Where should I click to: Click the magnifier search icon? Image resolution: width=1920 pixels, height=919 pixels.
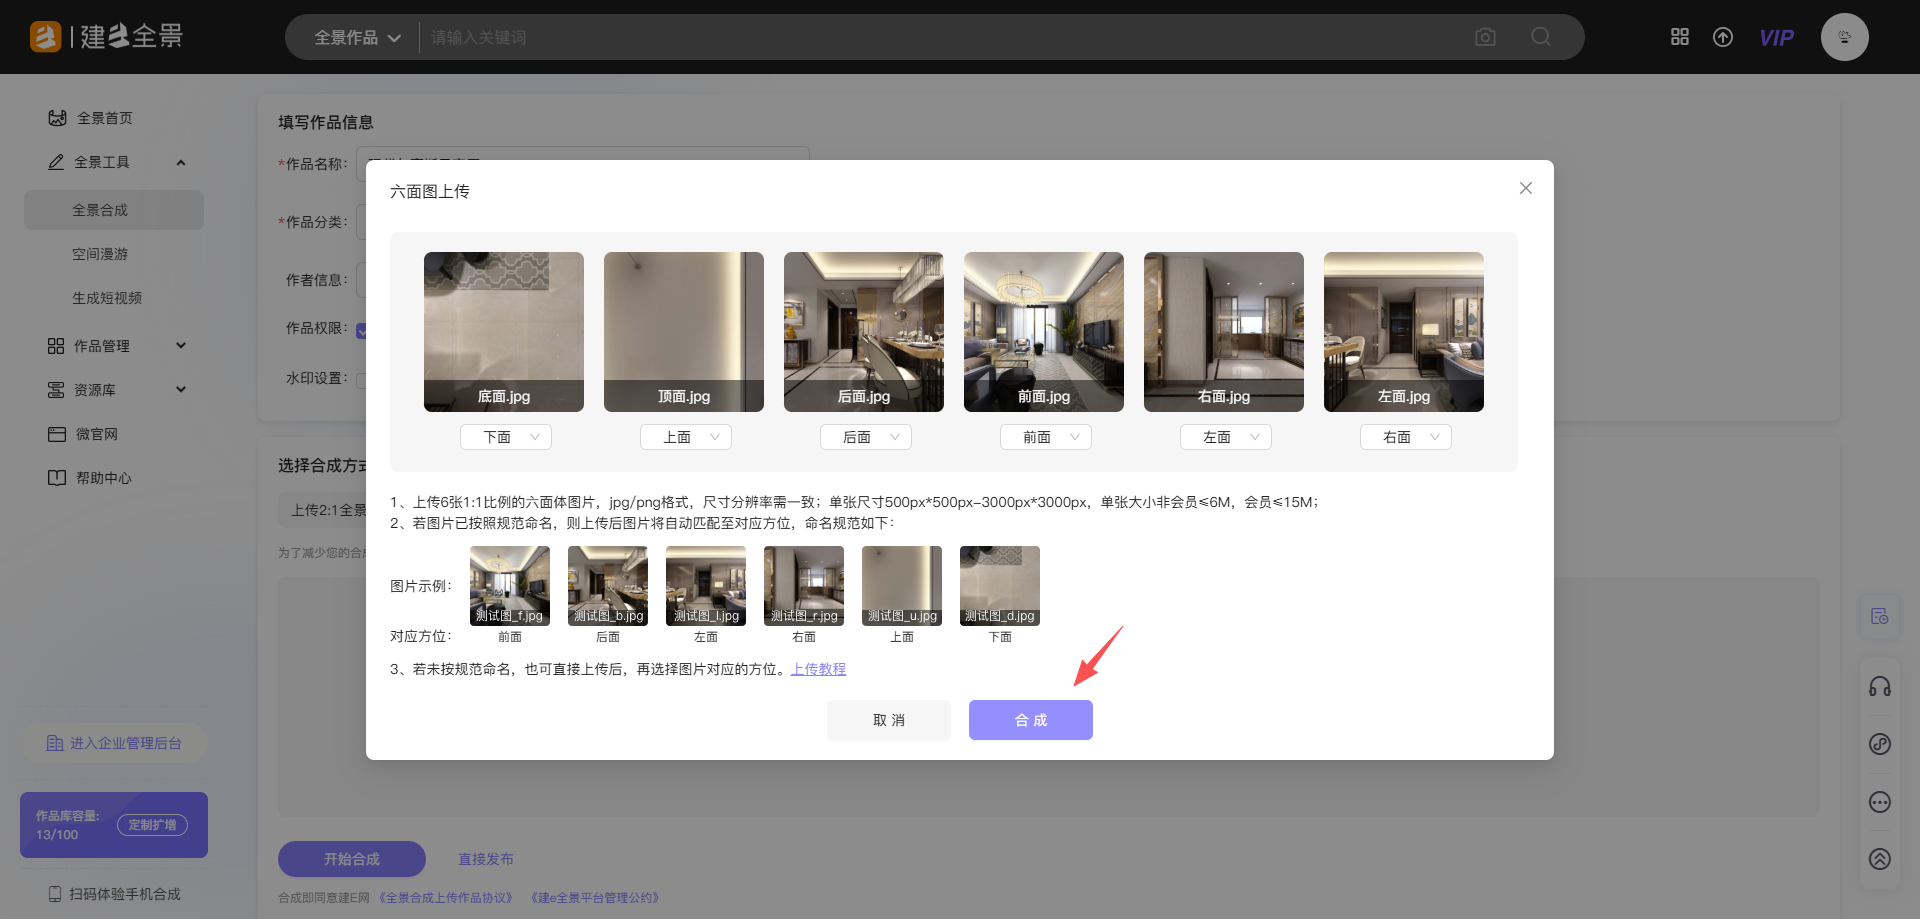1541,37
